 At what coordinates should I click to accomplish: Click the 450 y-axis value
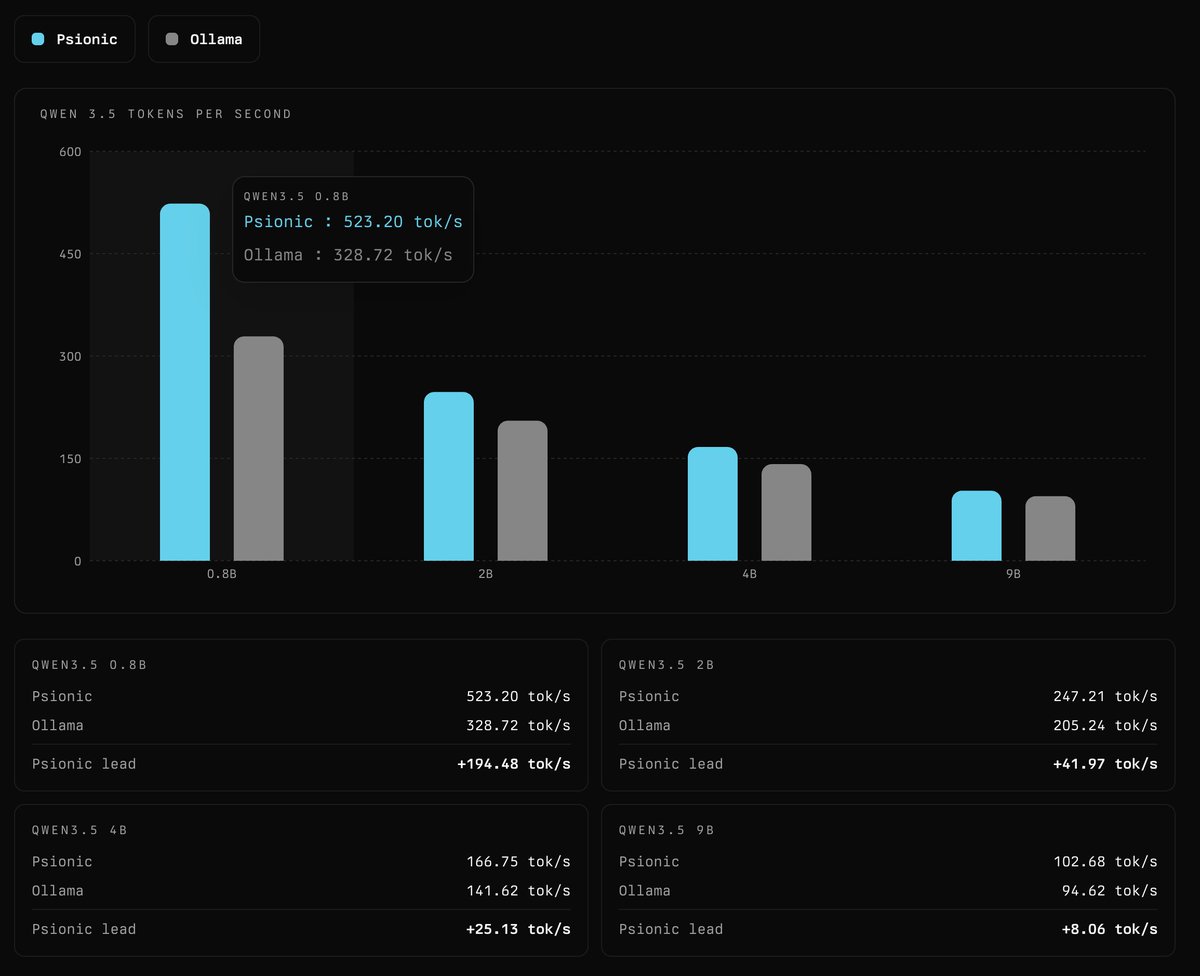[70, 254]
